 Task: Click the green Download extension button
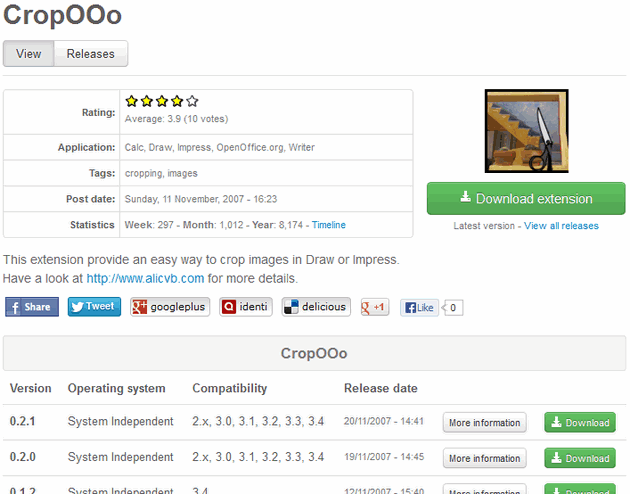tap(526, 198)
